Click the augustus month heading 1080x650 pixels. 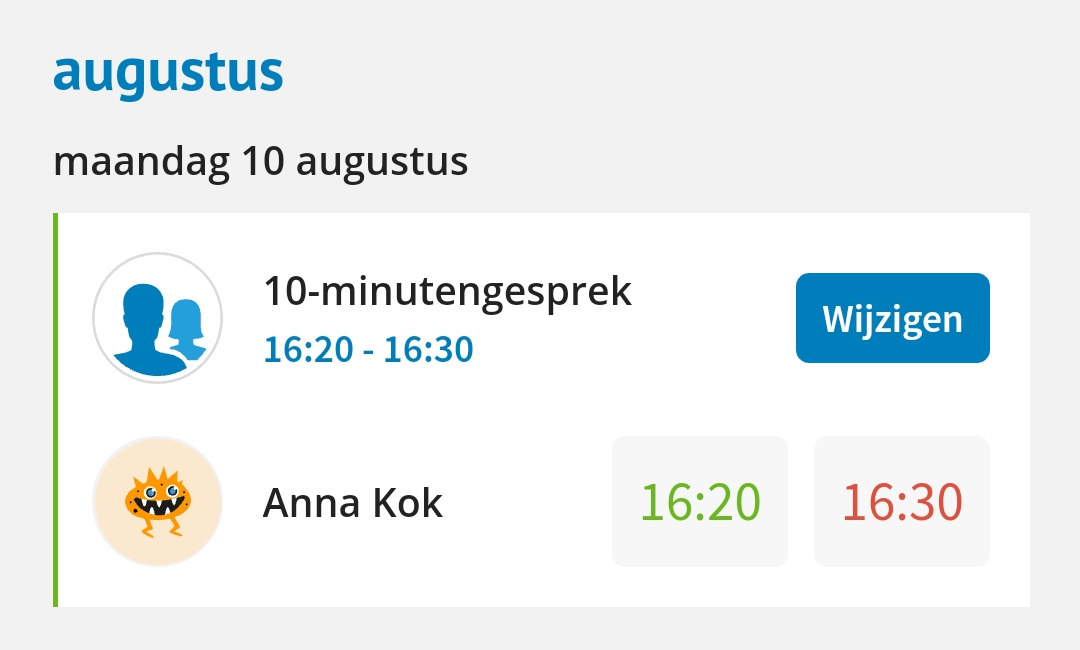point(168,73)
